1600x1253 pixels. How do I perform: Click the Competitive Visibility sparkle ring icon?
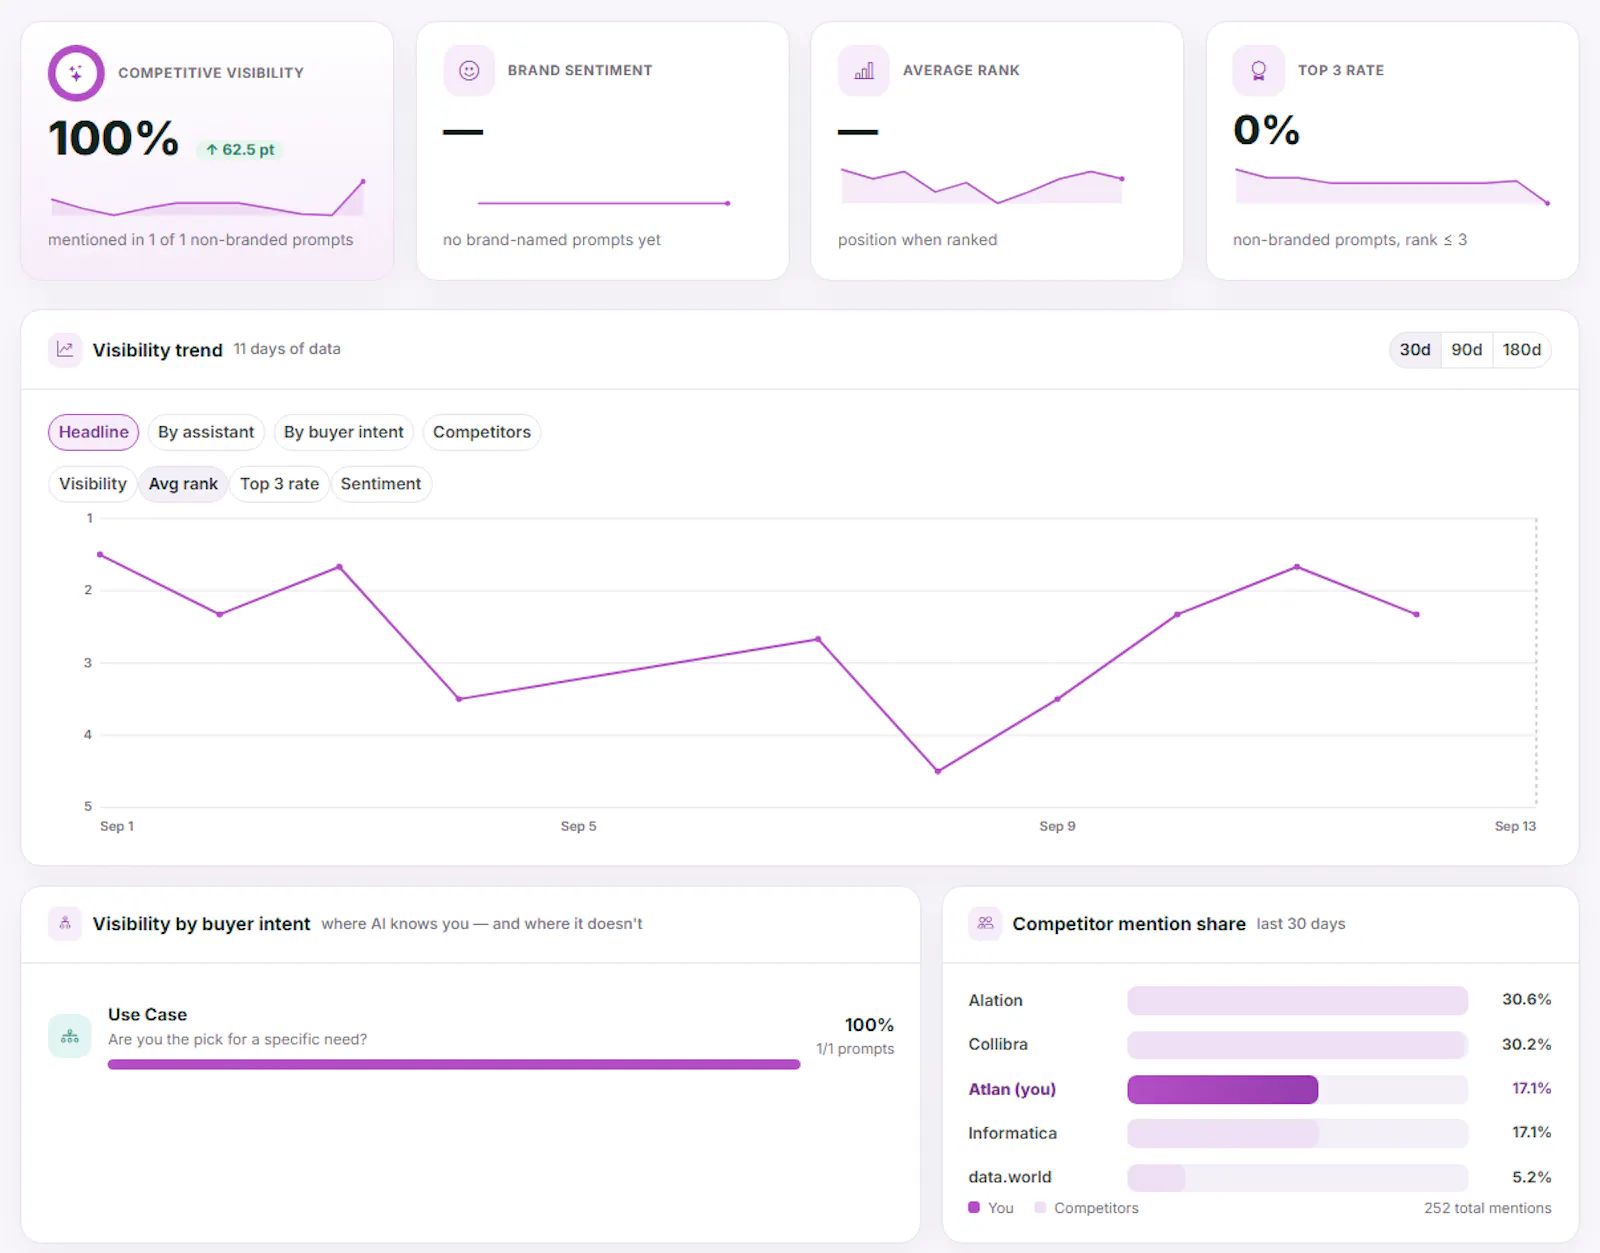click(x=76, y=73)
